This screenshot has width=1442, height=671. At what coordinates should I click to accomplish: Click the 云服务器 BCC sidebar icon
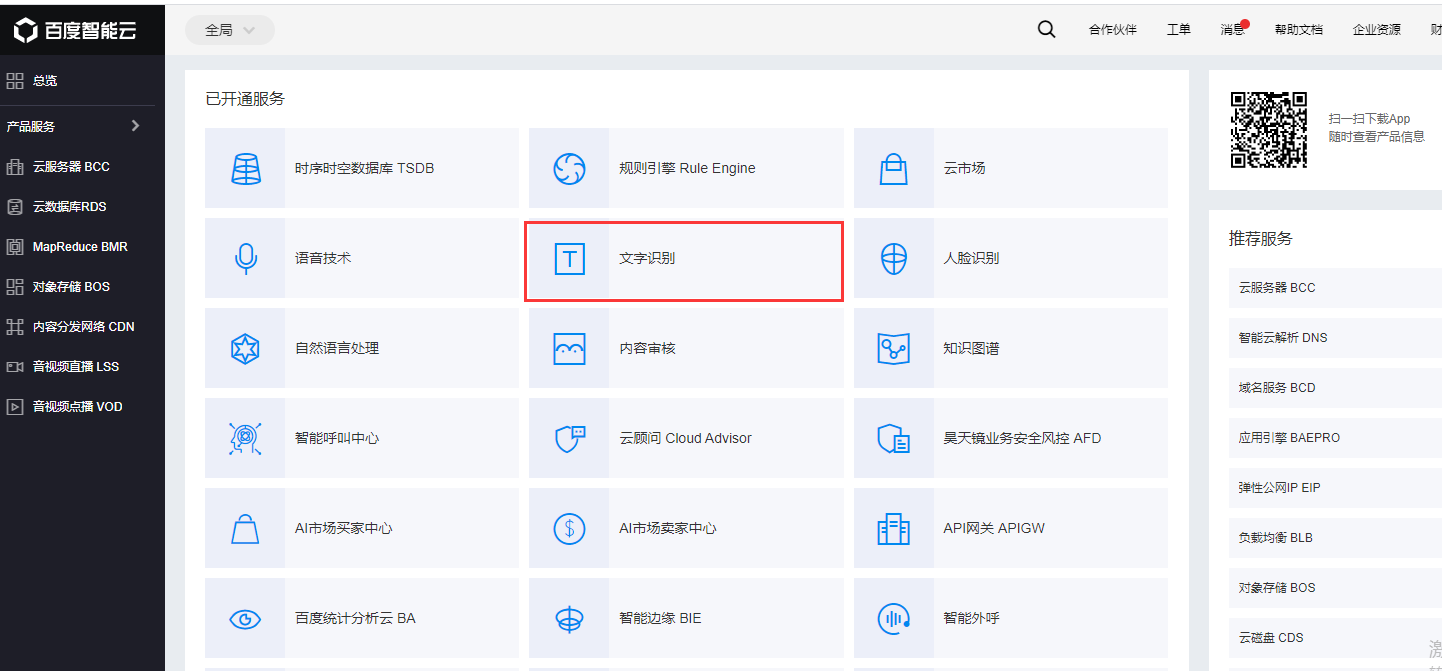(15, 167)
